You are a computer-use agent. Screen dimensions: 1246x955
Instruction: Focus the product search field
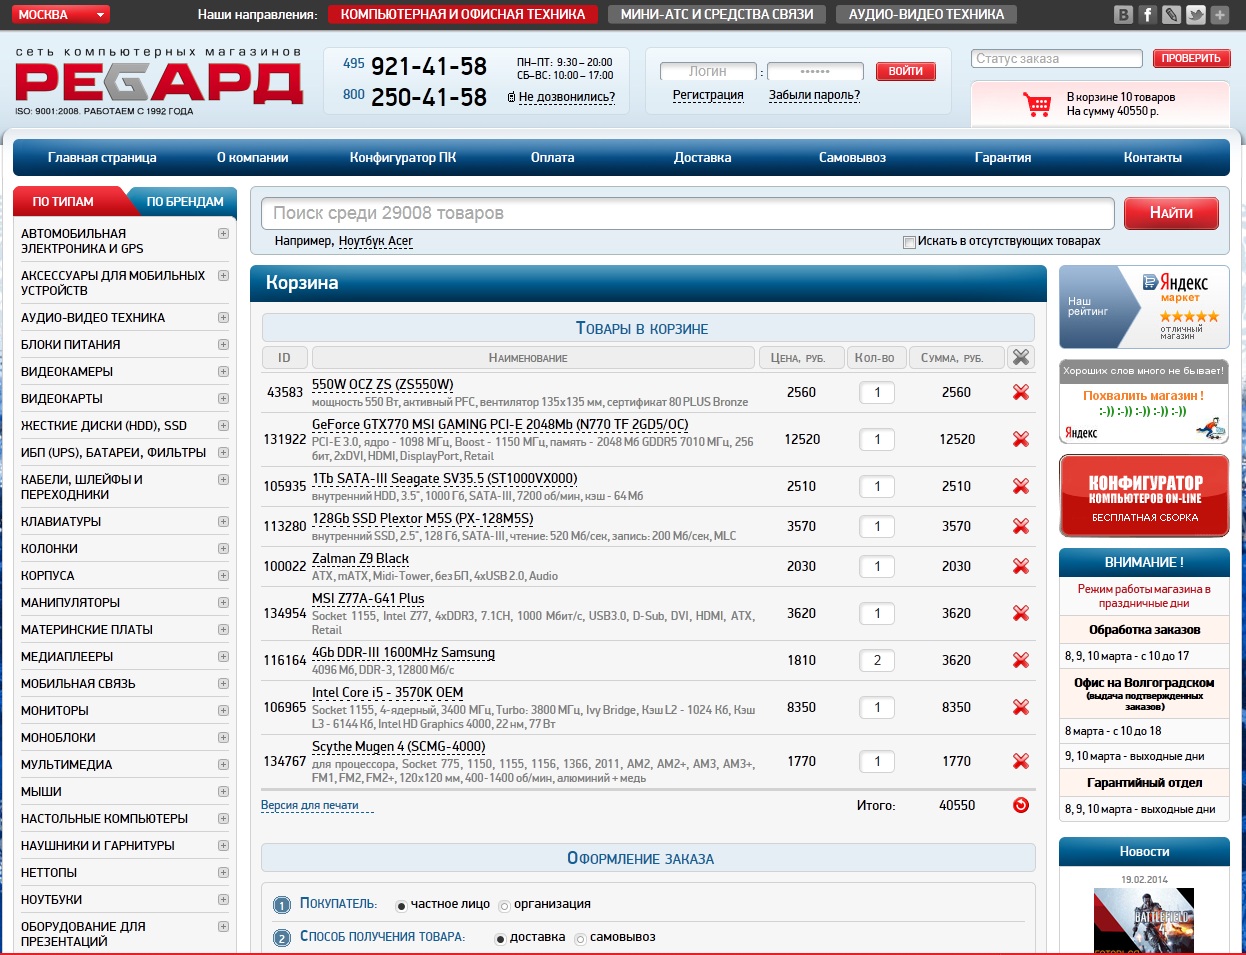coord(688,213)
